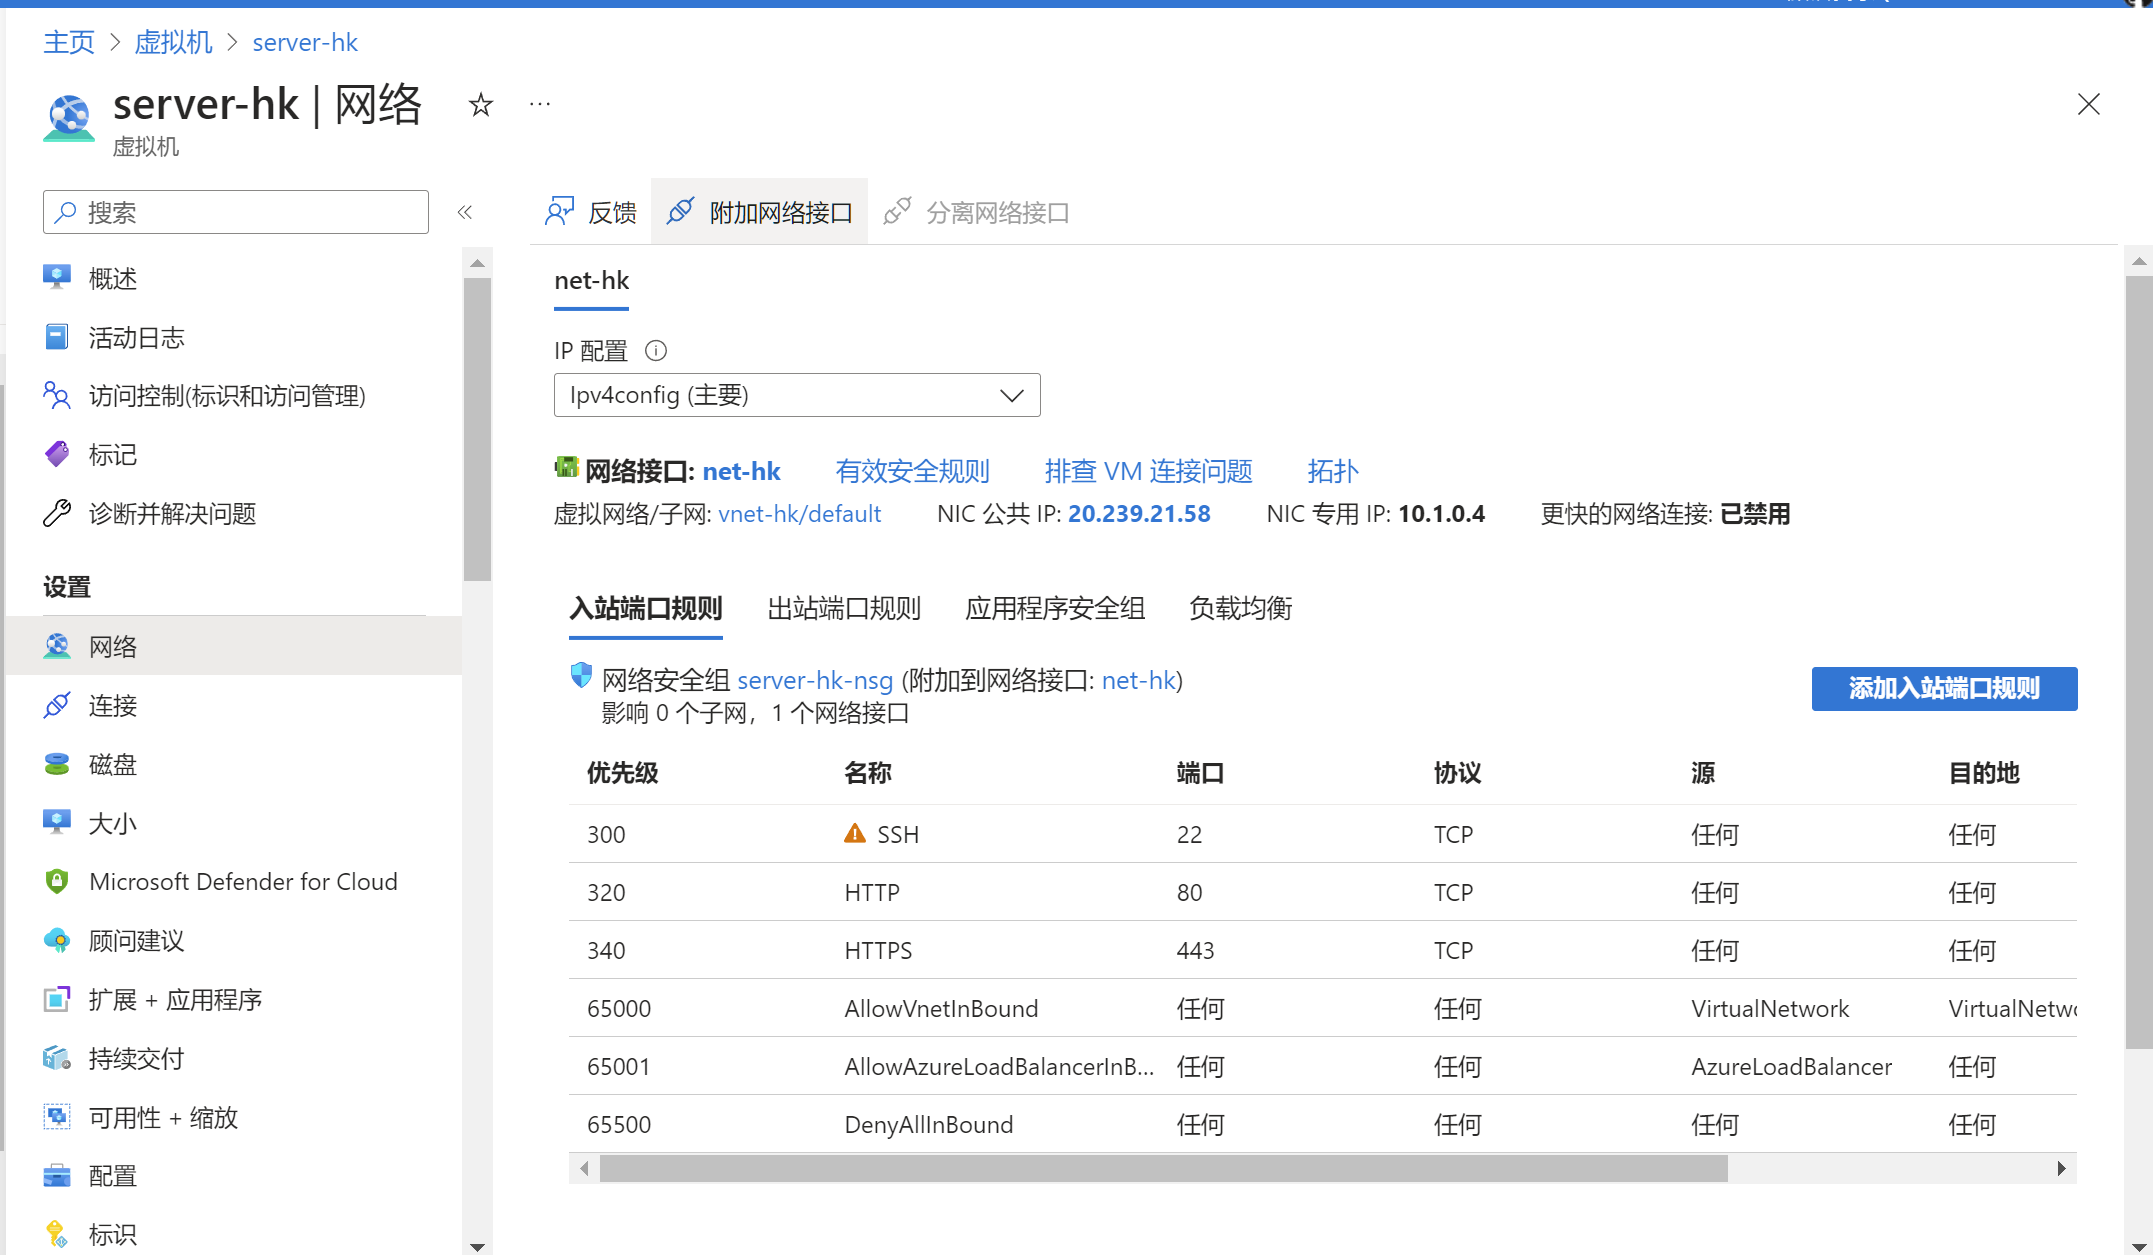
Task: Click the 磁盘 disk icon in sidebar
Action: (57, 765)
